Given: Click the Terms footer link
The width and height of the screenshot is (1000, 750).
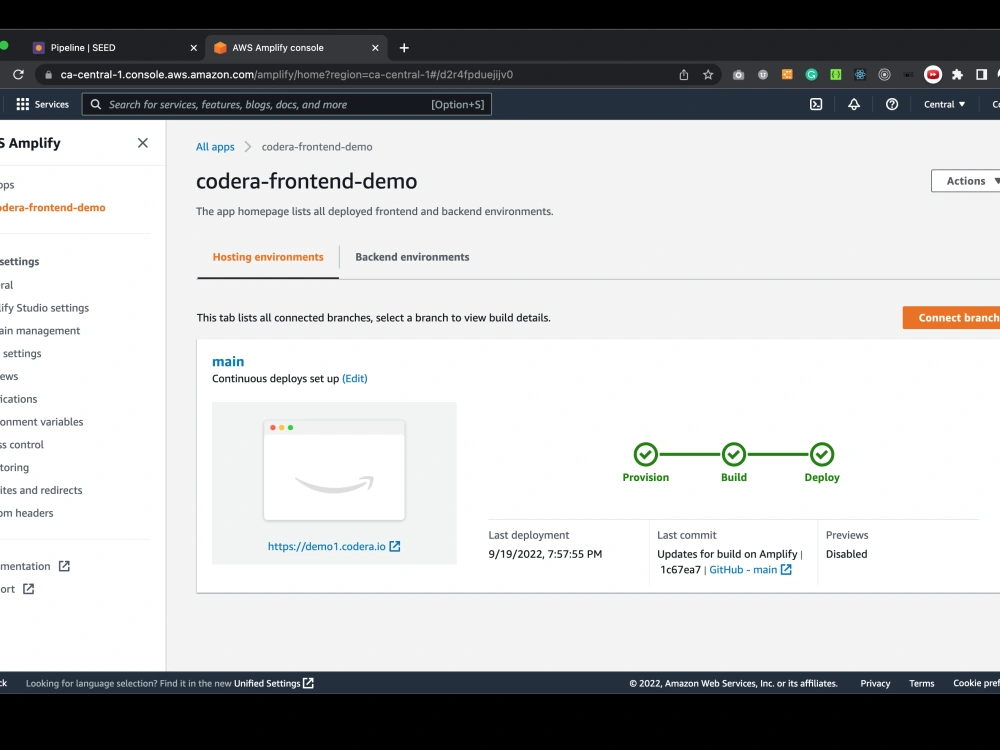Looking at the screenshot, I should coord(922,683).
